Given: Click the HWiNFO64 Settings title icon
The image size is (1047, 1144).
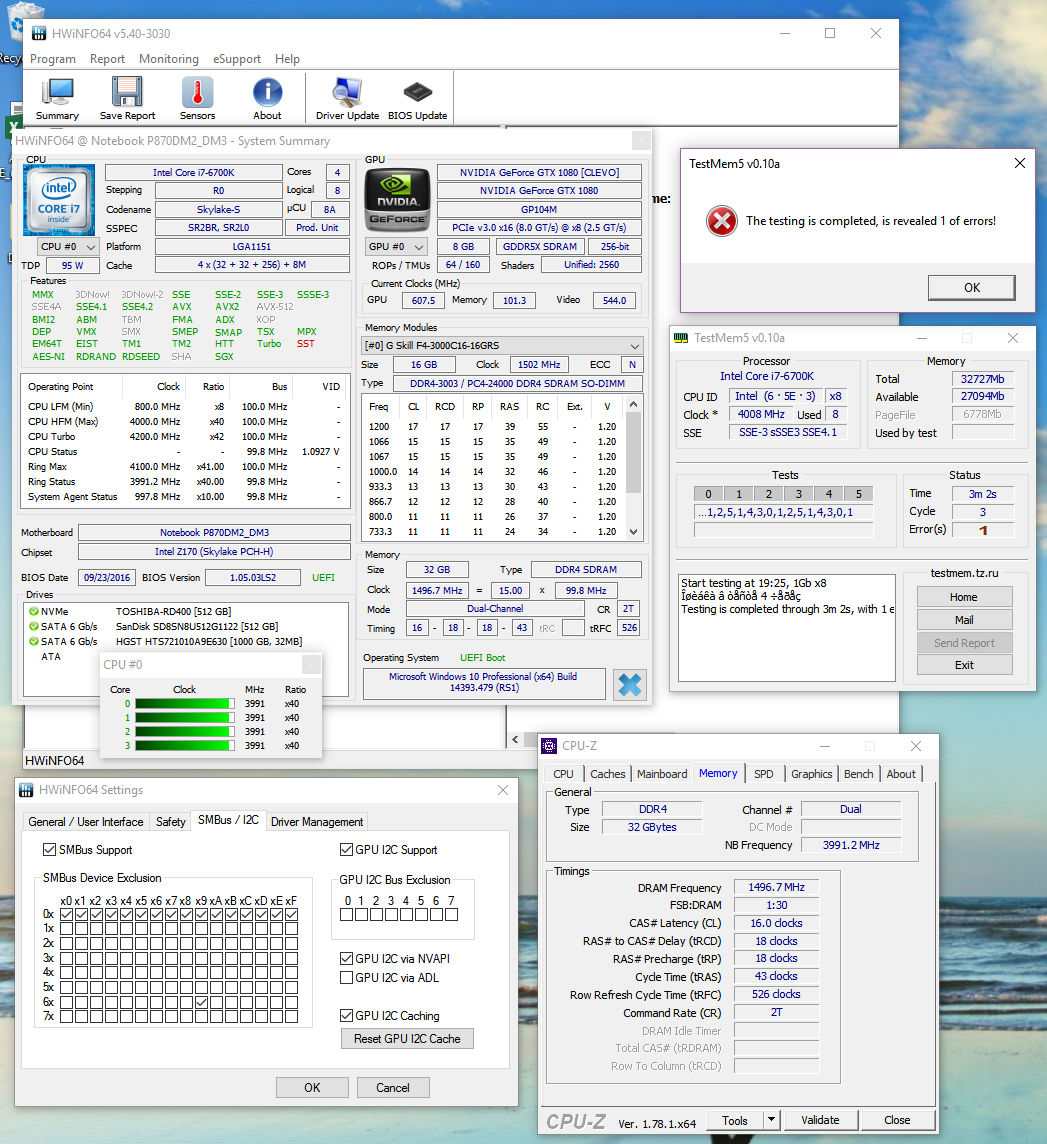Looking at the screenshot, I should (x=26, y=790).
